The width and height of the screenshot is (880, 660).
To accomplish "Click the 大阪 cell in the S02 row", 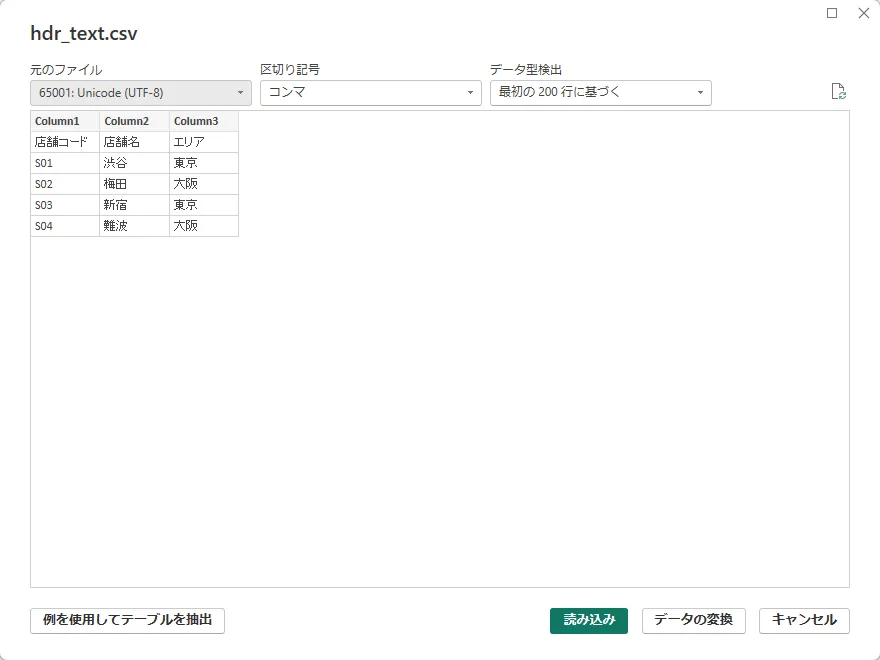I will pos(204,184).
